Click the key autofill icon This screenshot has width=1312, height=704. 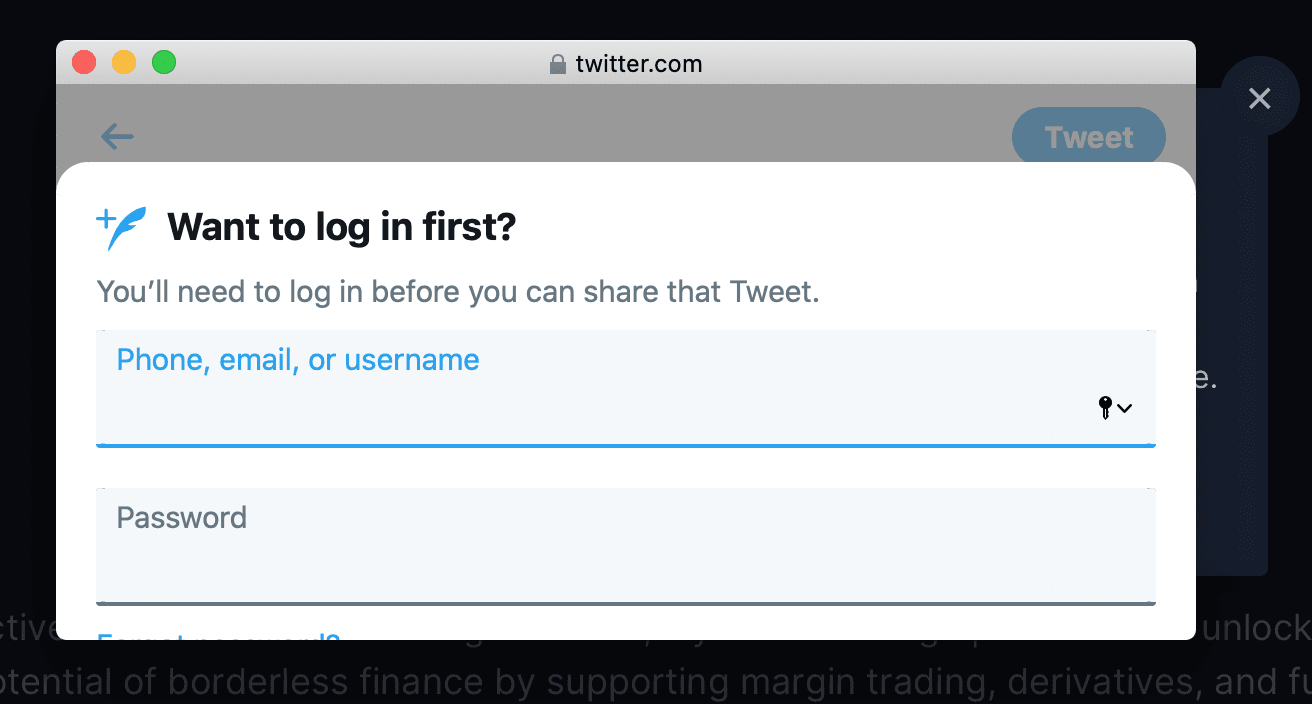coord(1105,407)
